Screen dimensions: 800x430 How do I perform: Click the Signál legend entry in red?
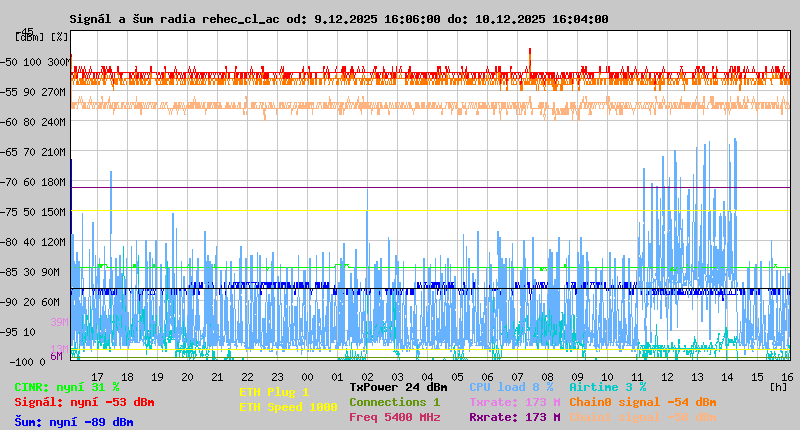(x=84, y=402)
